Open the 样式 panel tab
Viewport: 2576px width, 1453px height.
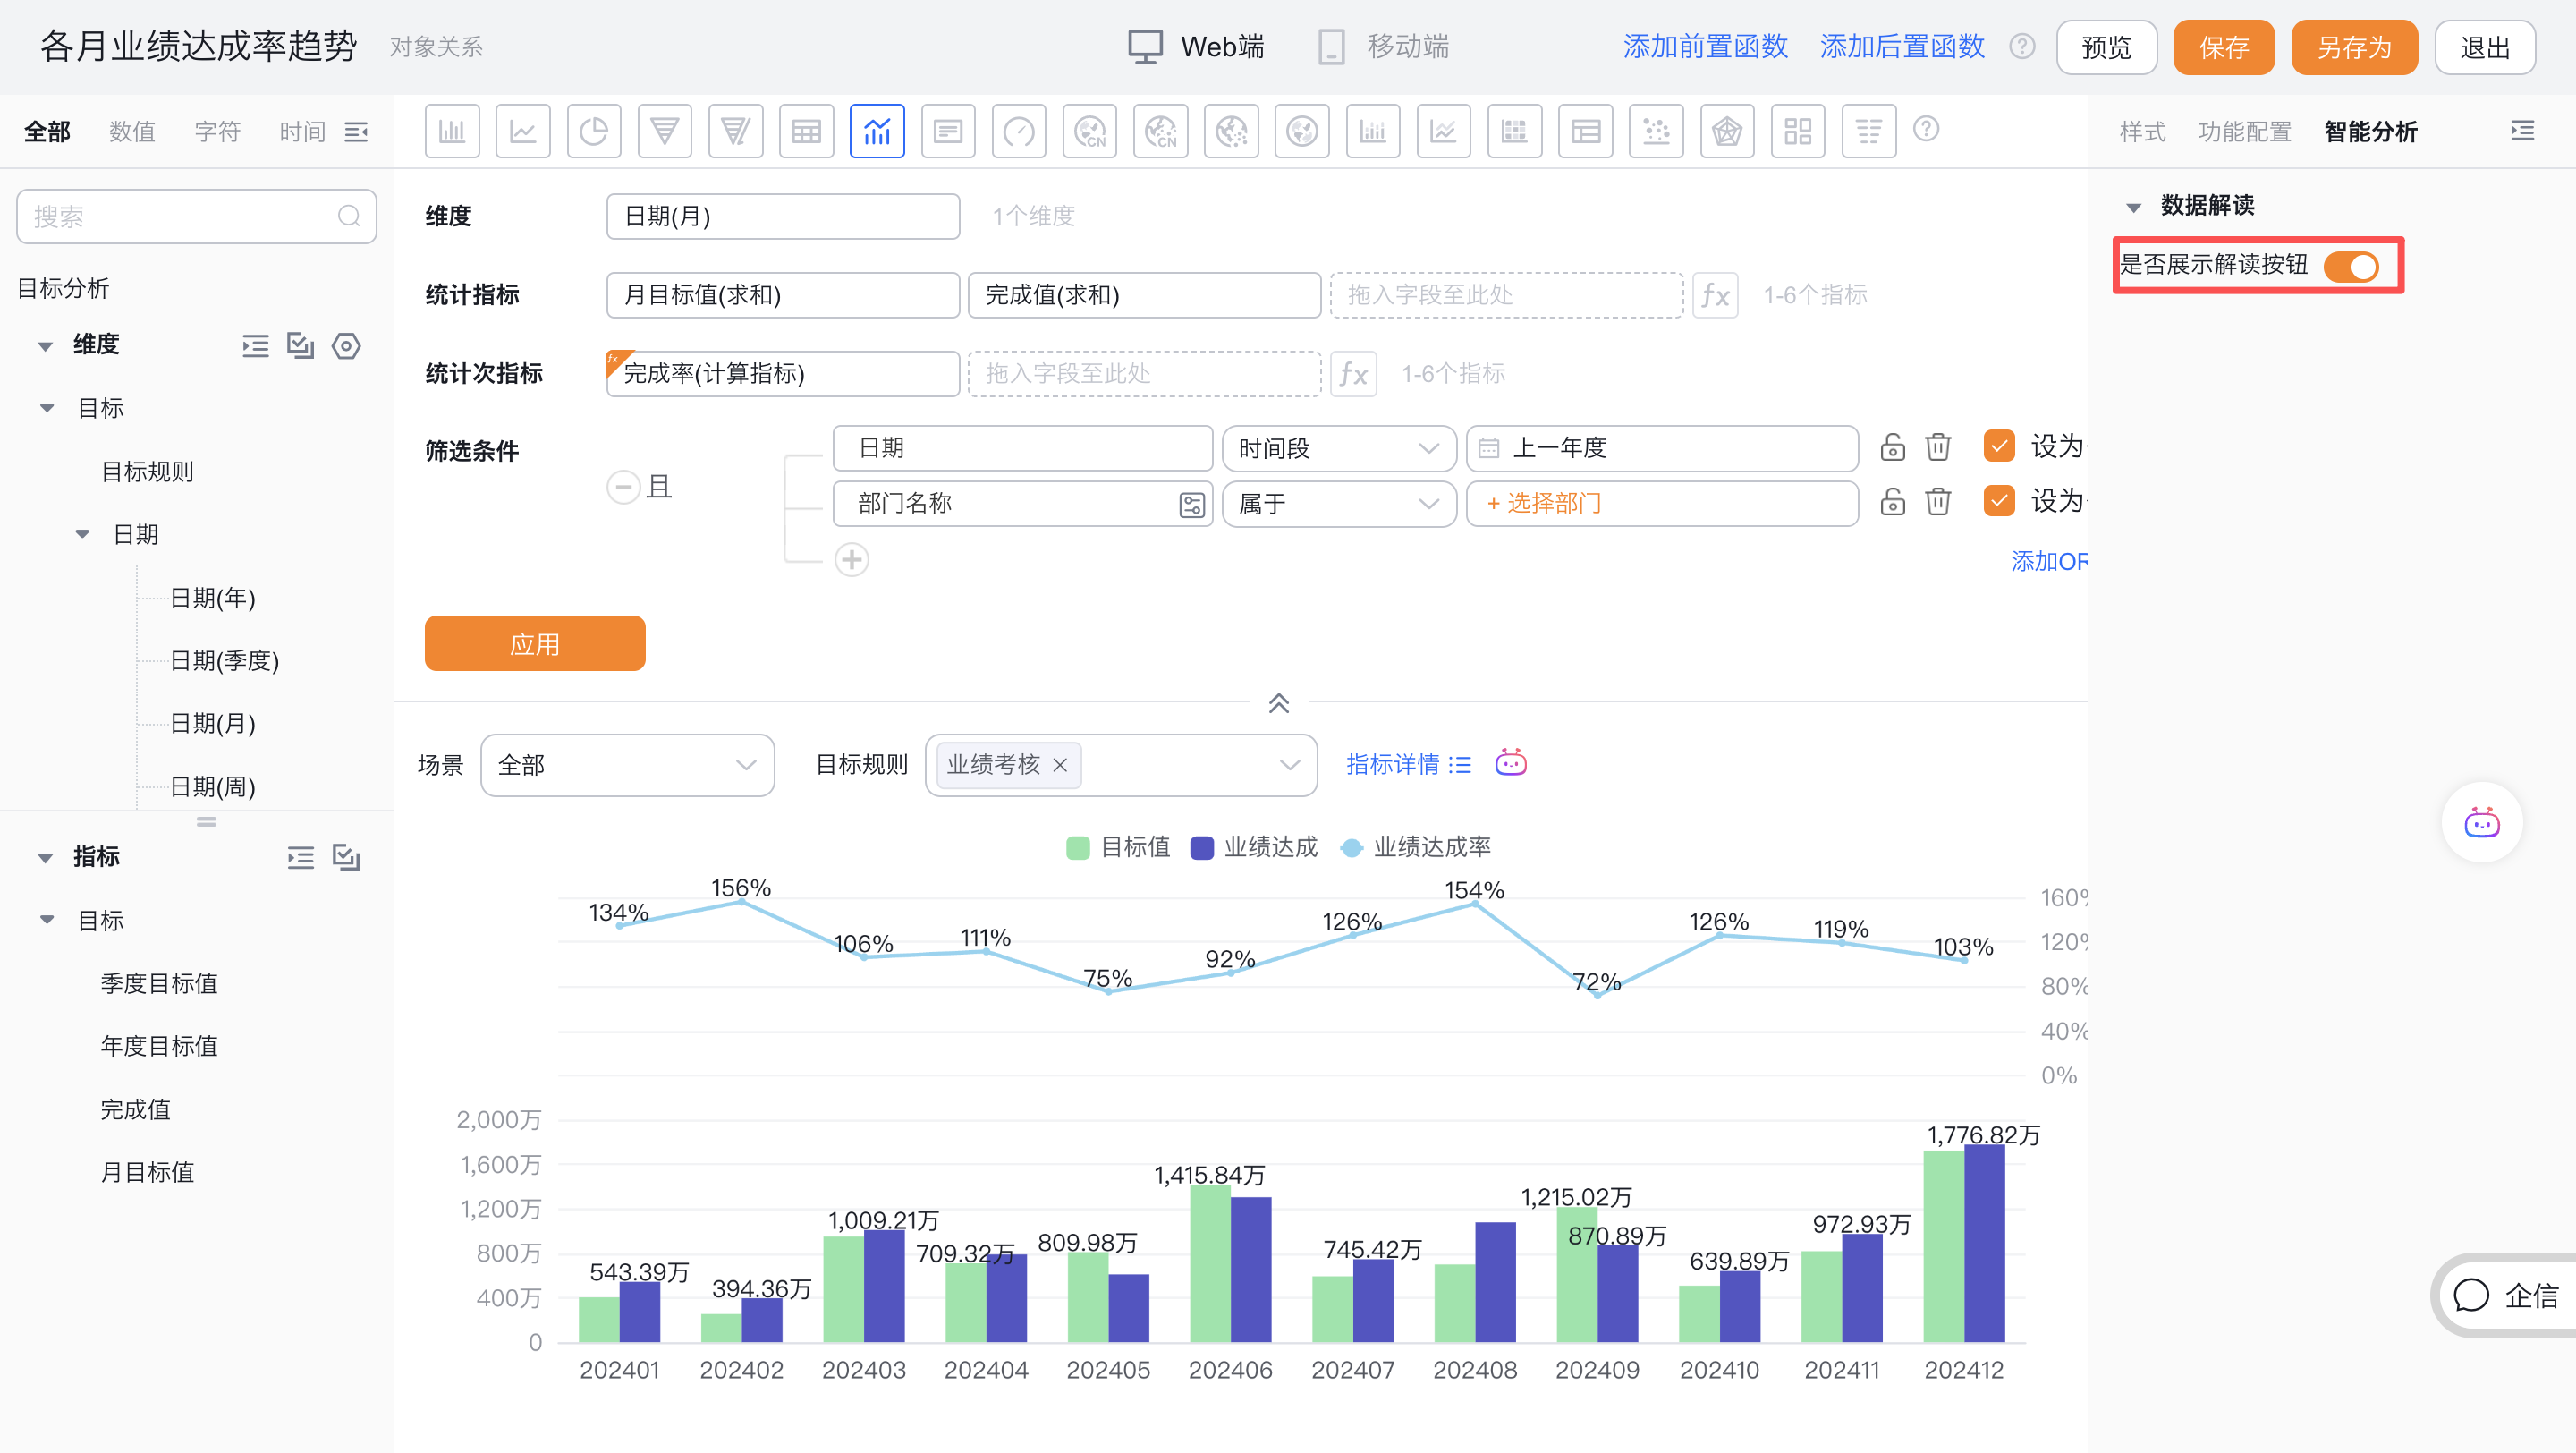tap(2142, 131)
